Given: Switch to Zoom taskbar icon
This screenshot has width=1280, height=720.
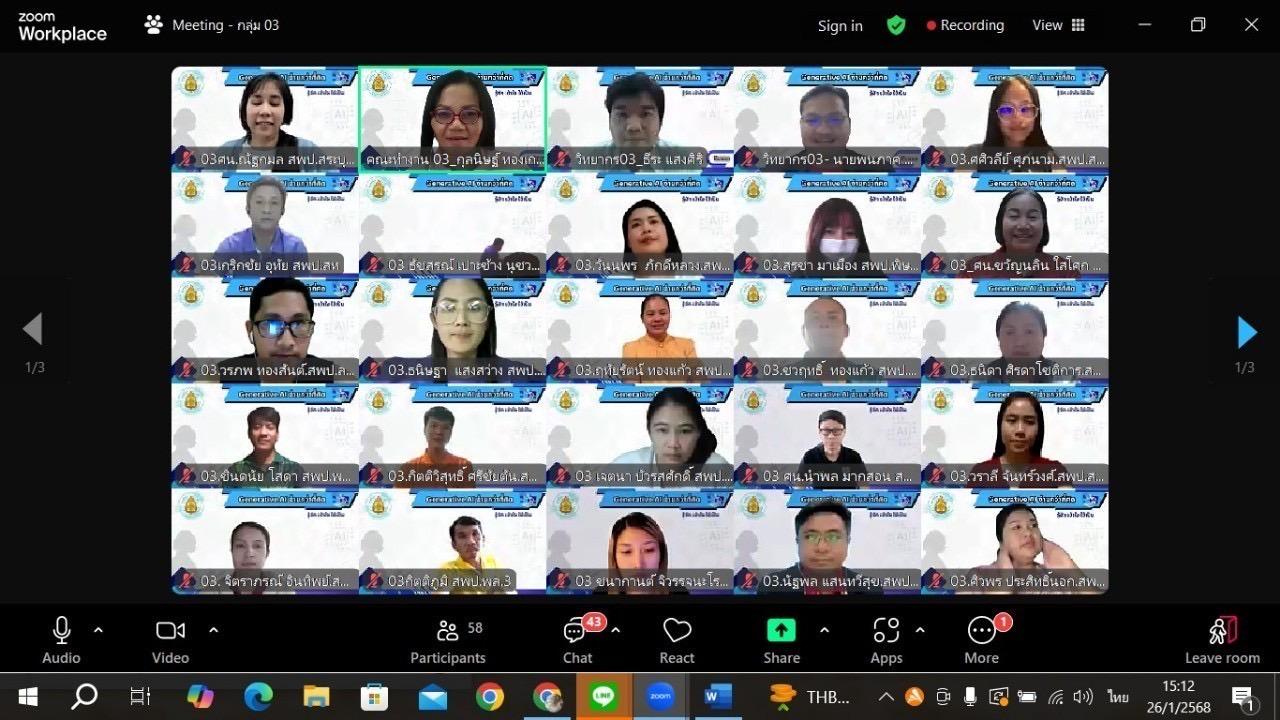Looking at the screenshot, I should click(x=660, y=696).
